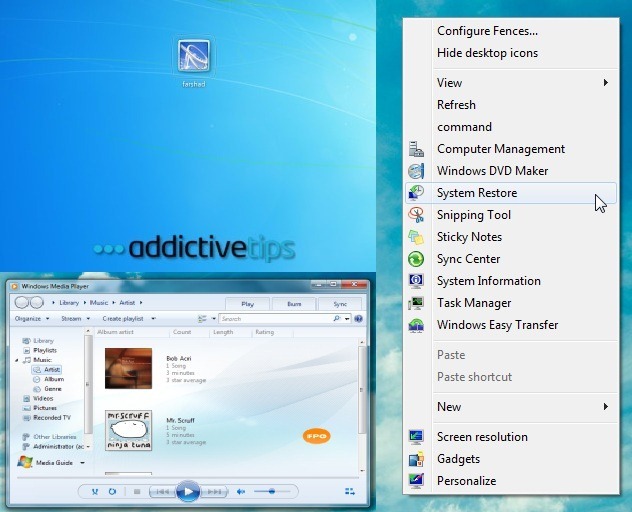The image size is (632, 512).
Task: Open the Sync tab in Media Player
Action: (340, 304)
